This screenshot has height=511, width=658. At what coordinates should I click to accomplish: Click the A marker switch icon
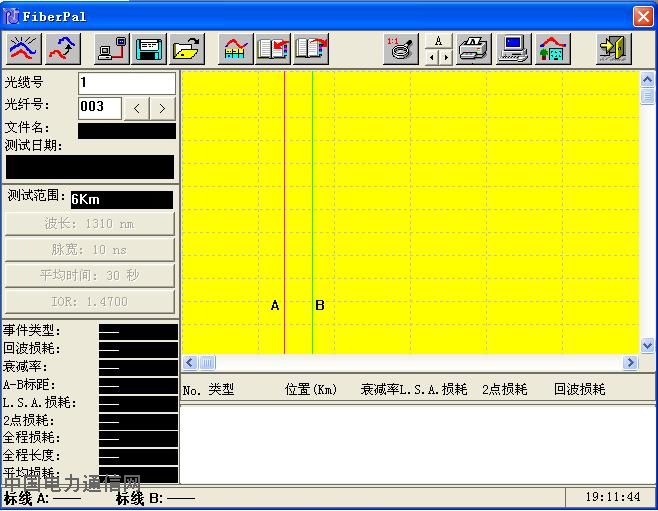pyautogui.click(x=438, y=48)
